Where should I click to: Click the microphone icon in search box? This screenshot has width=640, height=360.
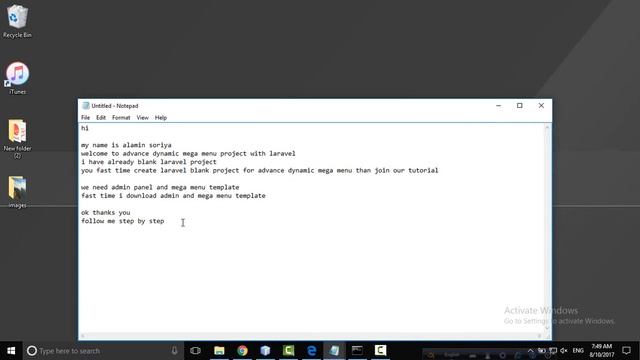tap(174, 351)
